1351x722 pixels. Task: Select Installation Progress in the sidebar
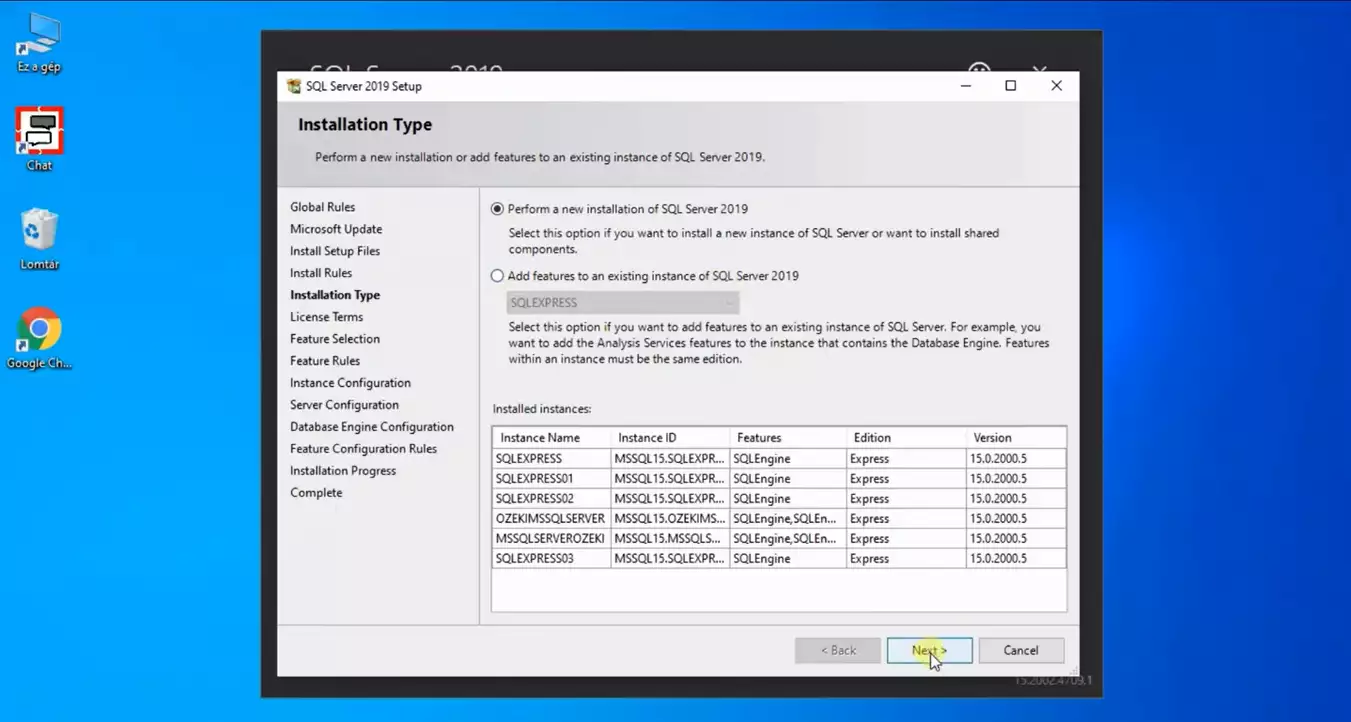point(343,471)
